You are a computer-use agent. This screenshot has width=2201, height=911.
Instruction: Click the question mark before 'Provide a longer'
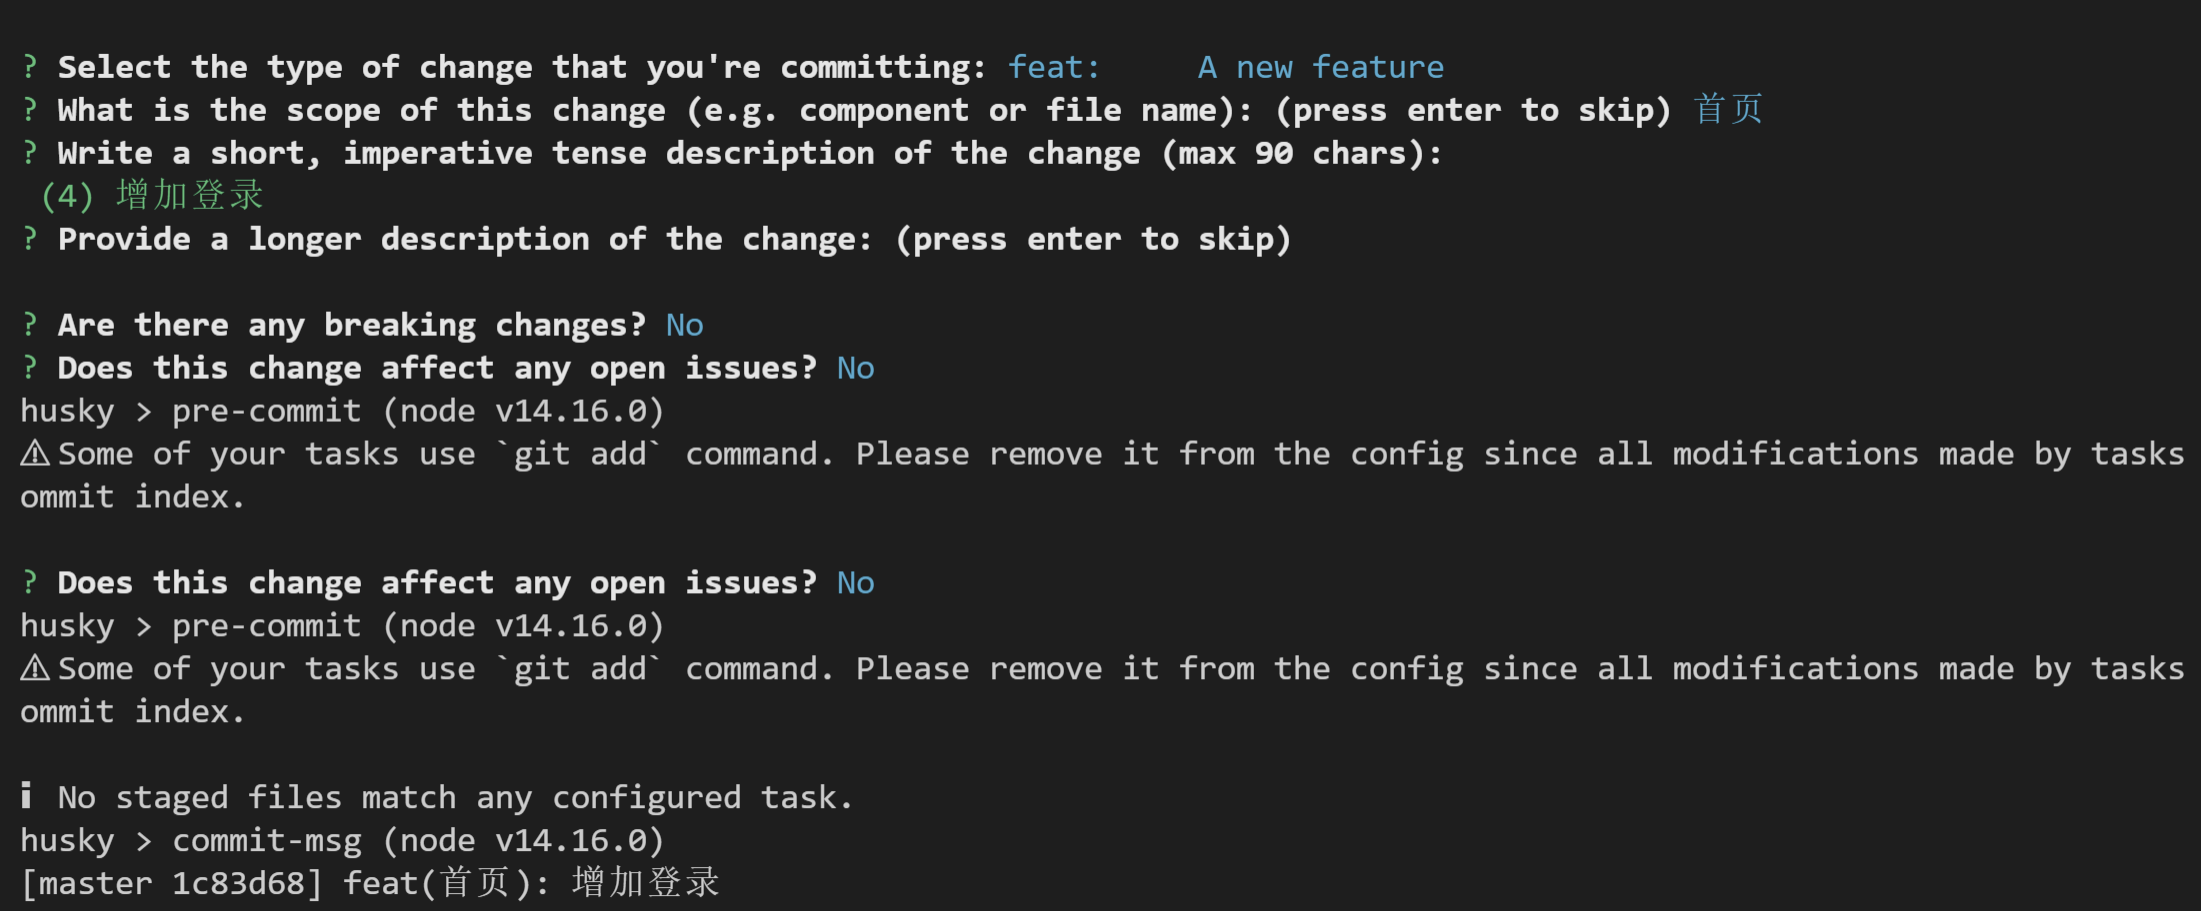pos(30,239)
